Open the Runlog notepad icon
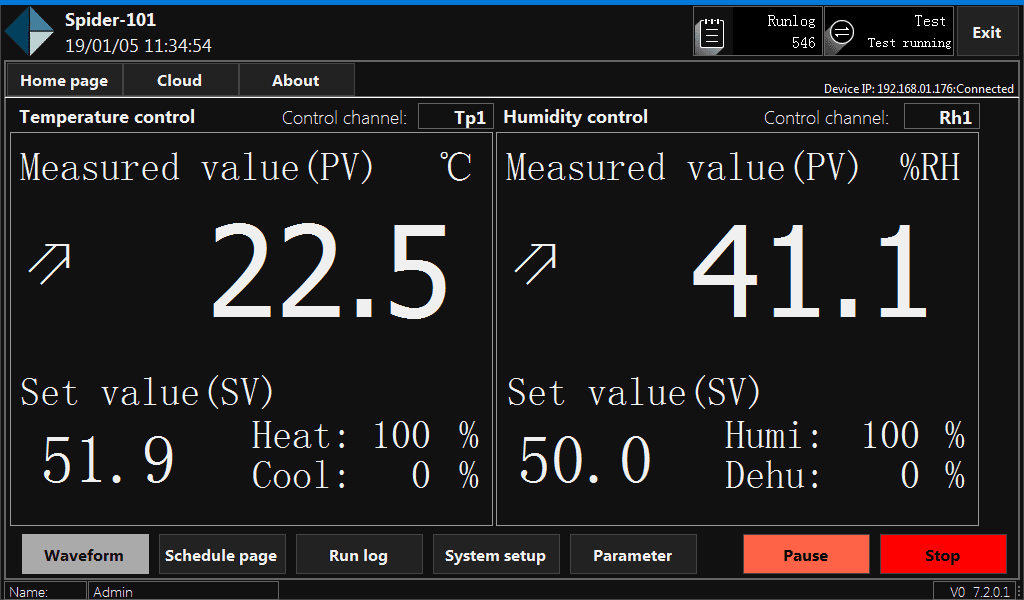The image size is (1024, 600). click(712, 33)
